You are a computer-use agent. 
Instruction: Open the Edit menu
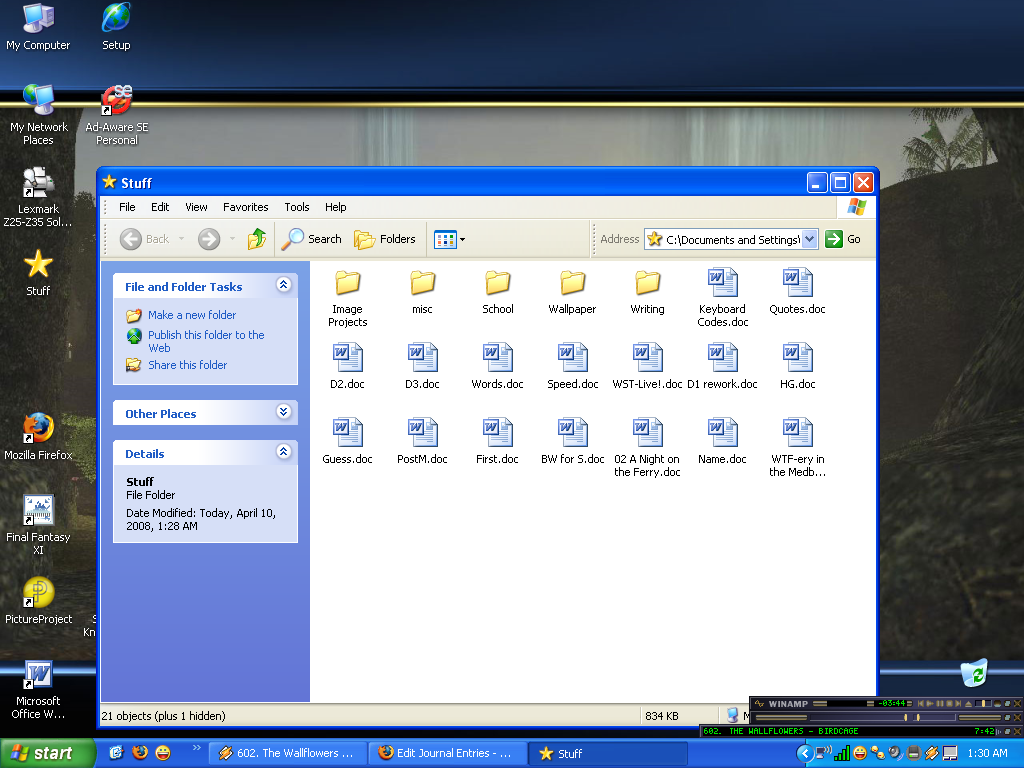(x=160, y=207)
